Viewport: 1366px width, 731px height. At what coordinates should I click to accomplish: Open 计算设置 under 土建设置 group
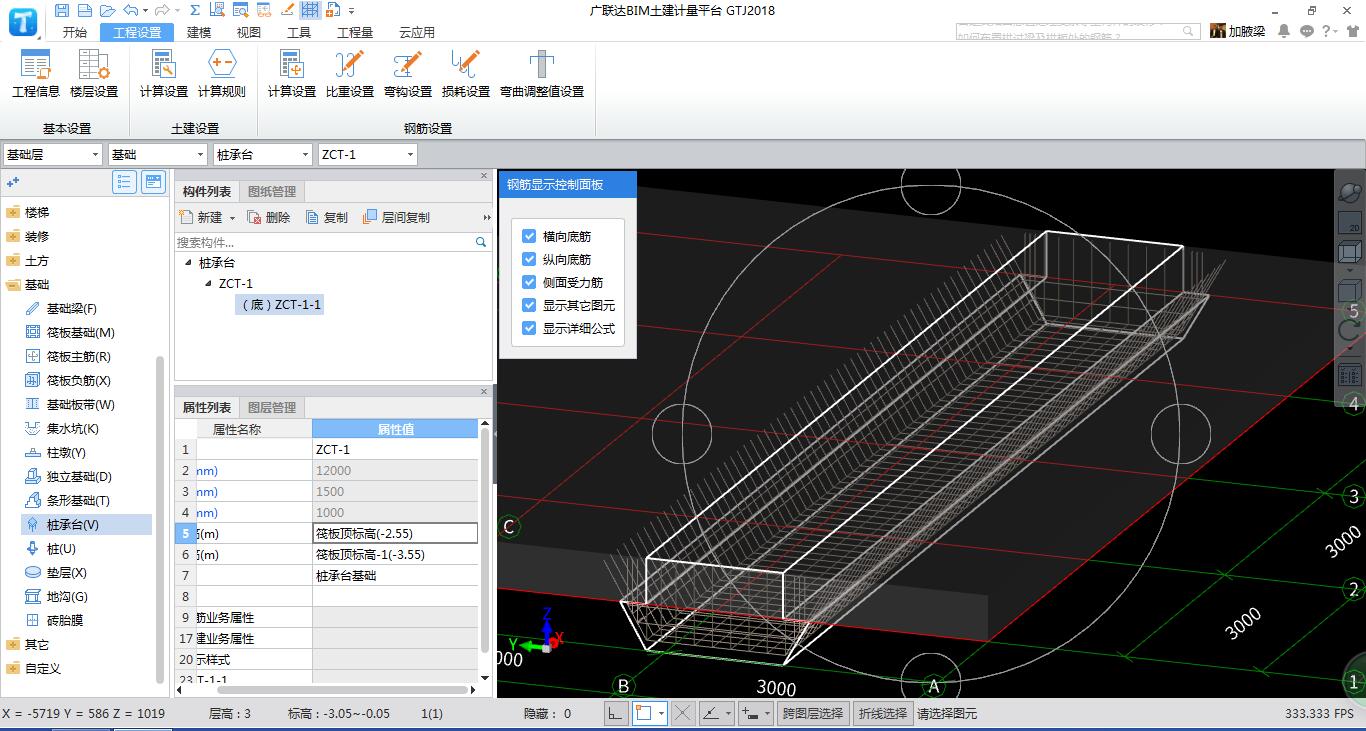164,75
